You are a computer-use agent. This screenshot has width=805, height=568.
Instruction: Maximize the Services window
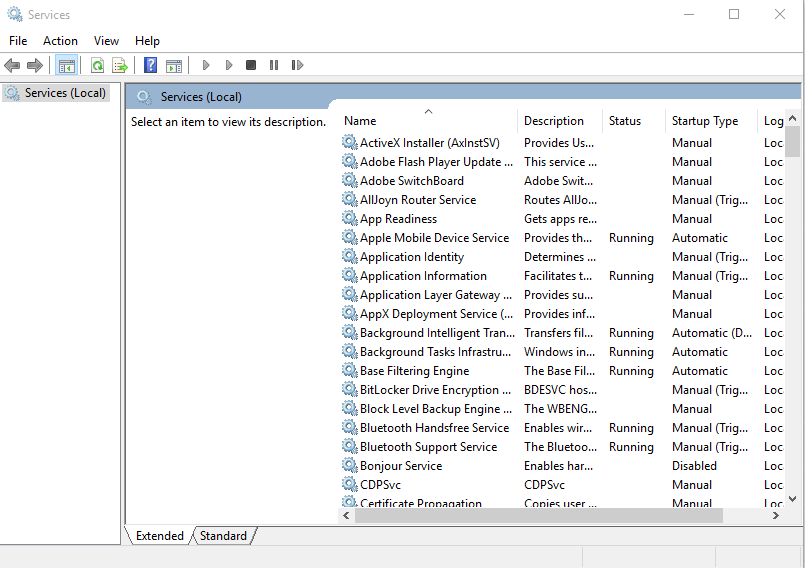point(734,14)
